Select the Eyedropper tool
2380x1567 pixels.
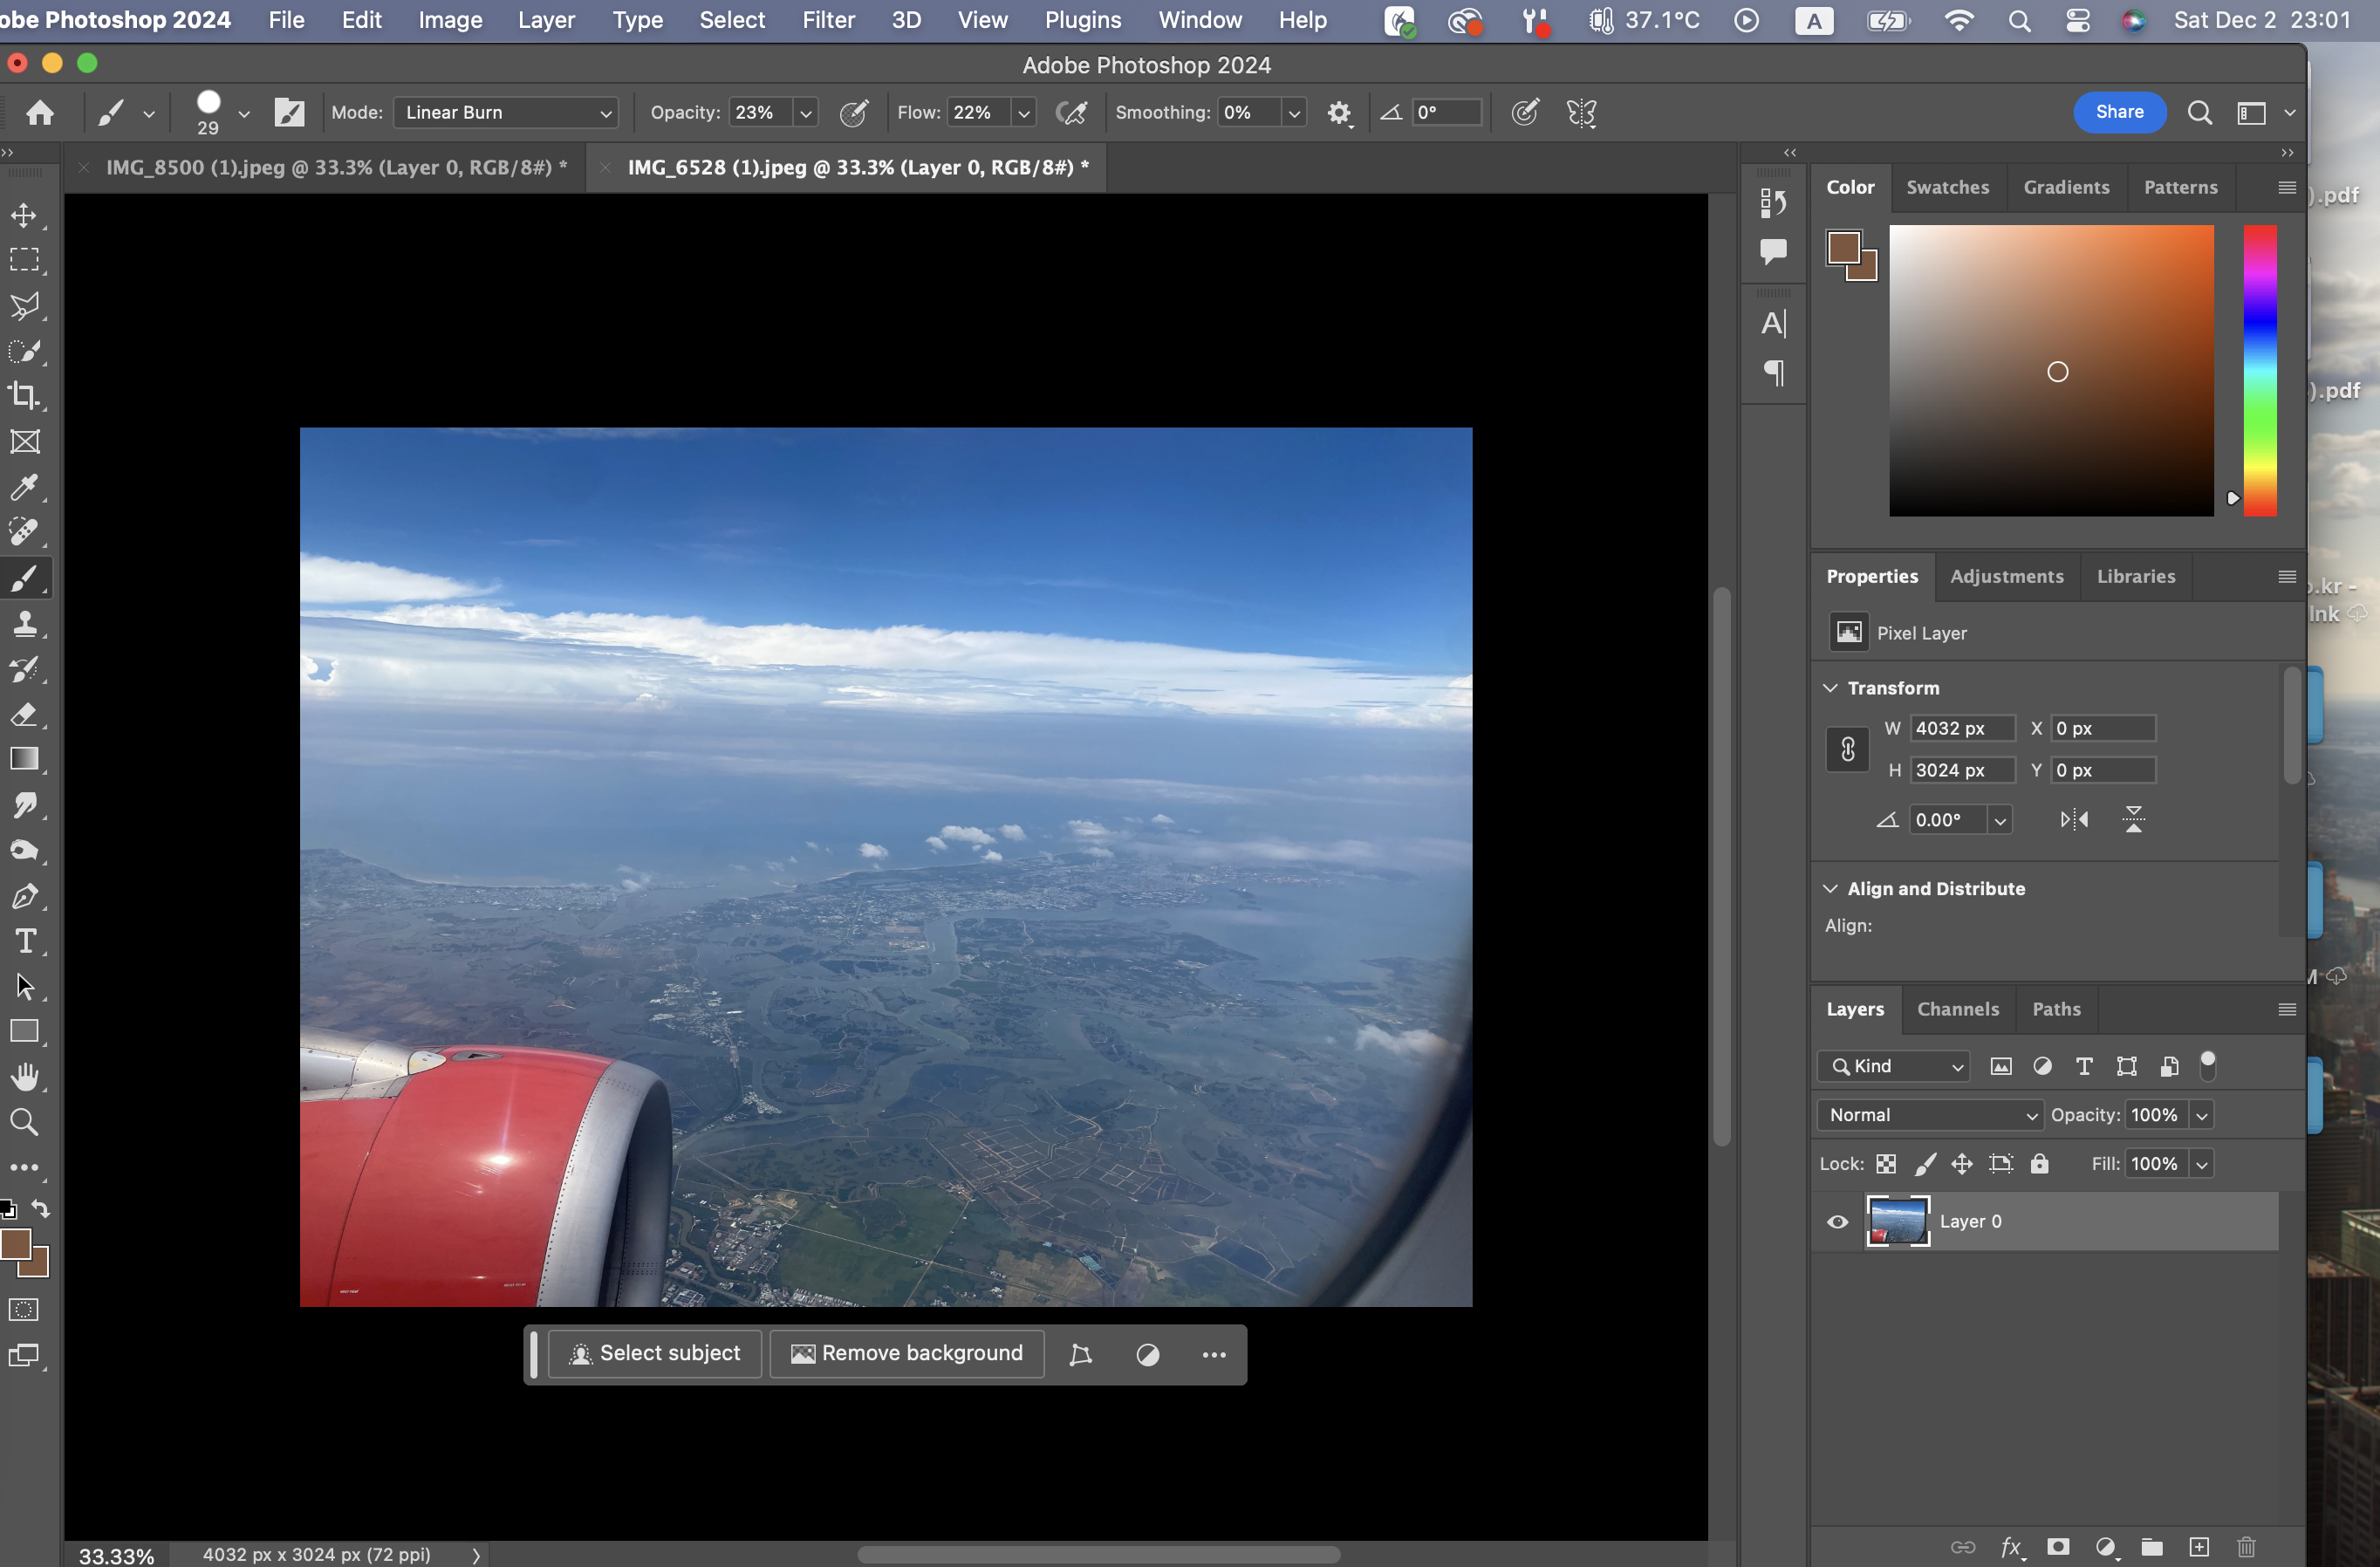24,487
